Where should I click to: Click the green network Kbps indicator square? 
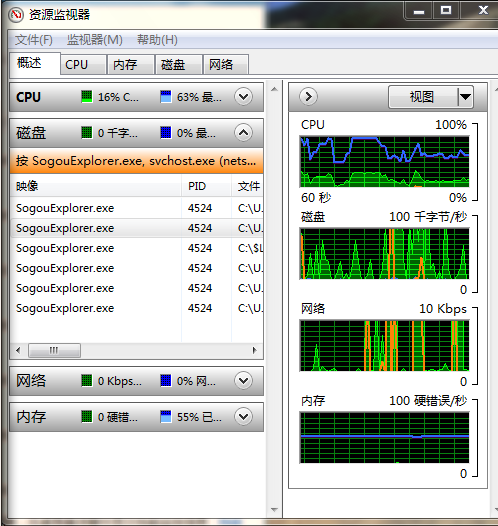click(87, 381)
